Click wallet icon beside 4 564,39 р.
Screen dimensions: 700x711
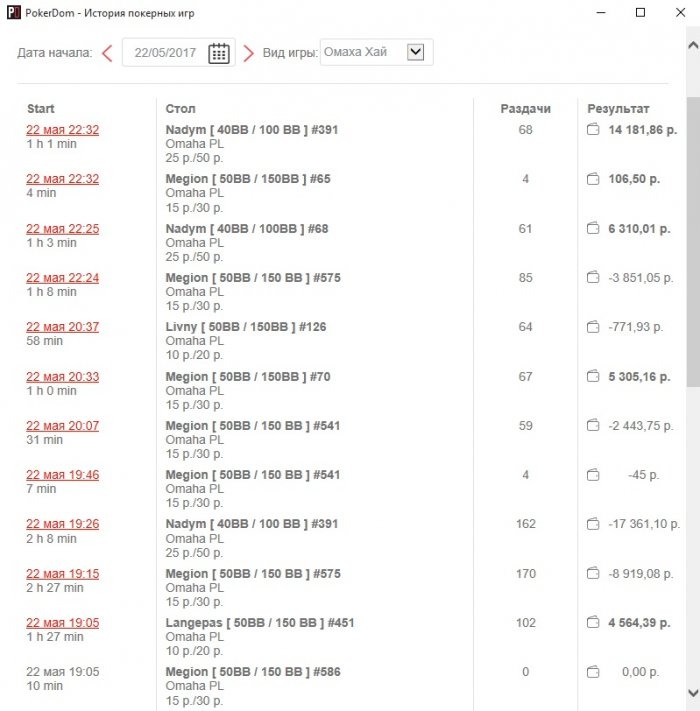593,622
